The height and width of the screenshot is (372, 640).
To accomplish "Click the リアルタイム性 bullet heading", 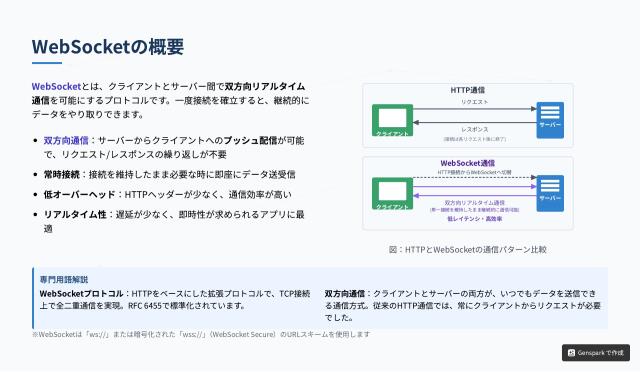I will 75,214.
